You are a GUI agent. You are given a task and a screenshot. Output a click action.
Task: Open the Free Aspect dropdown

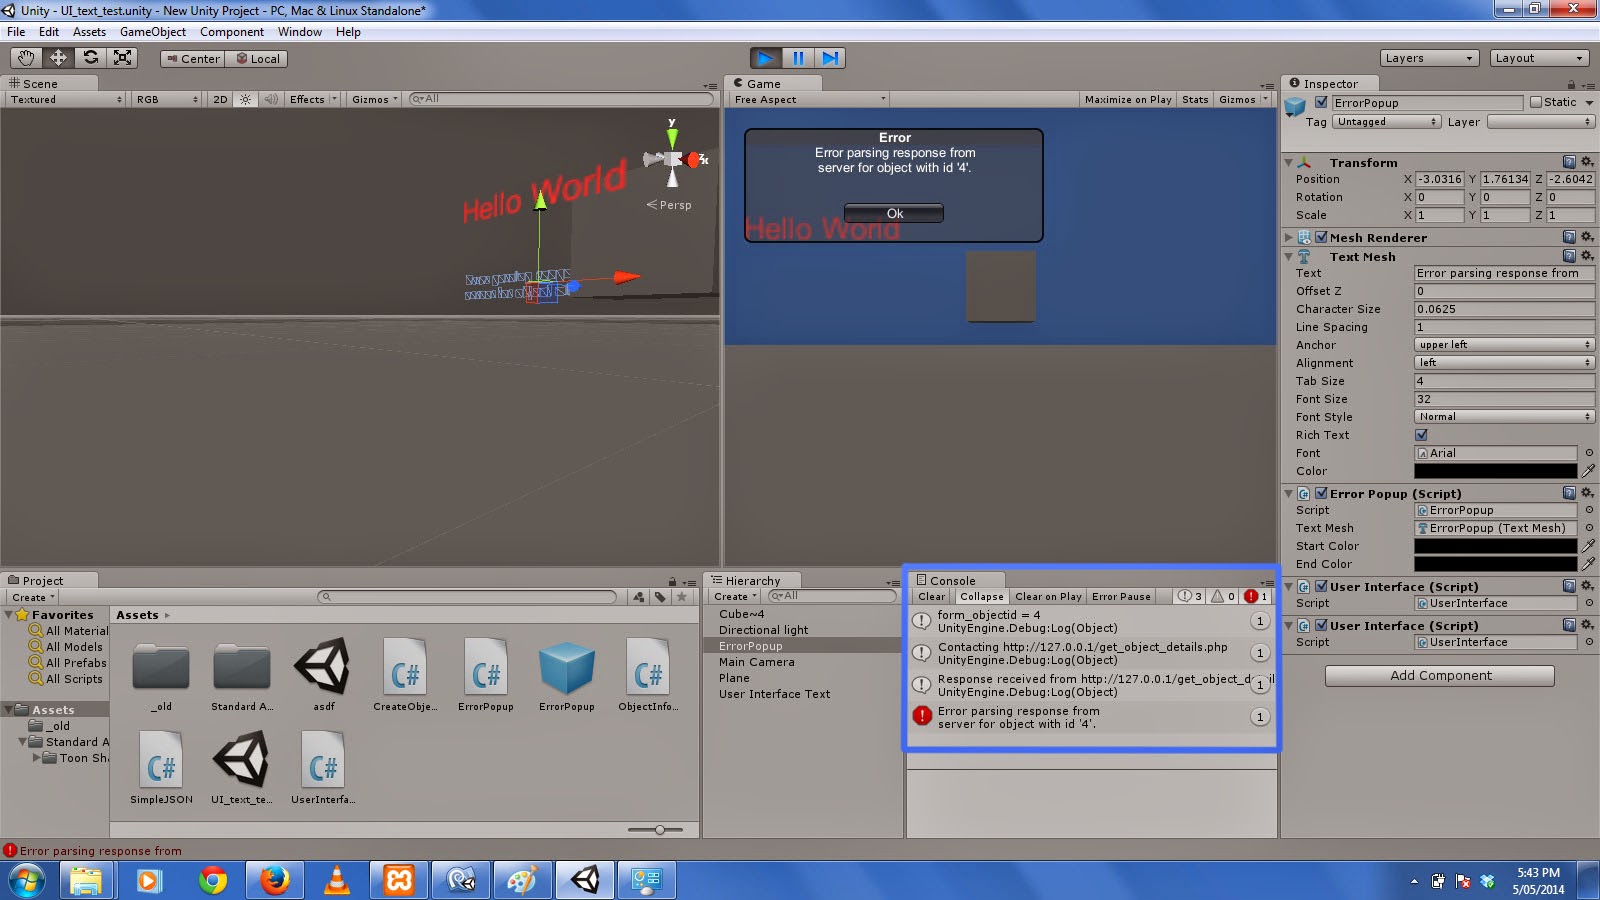[x=809, y=99]
